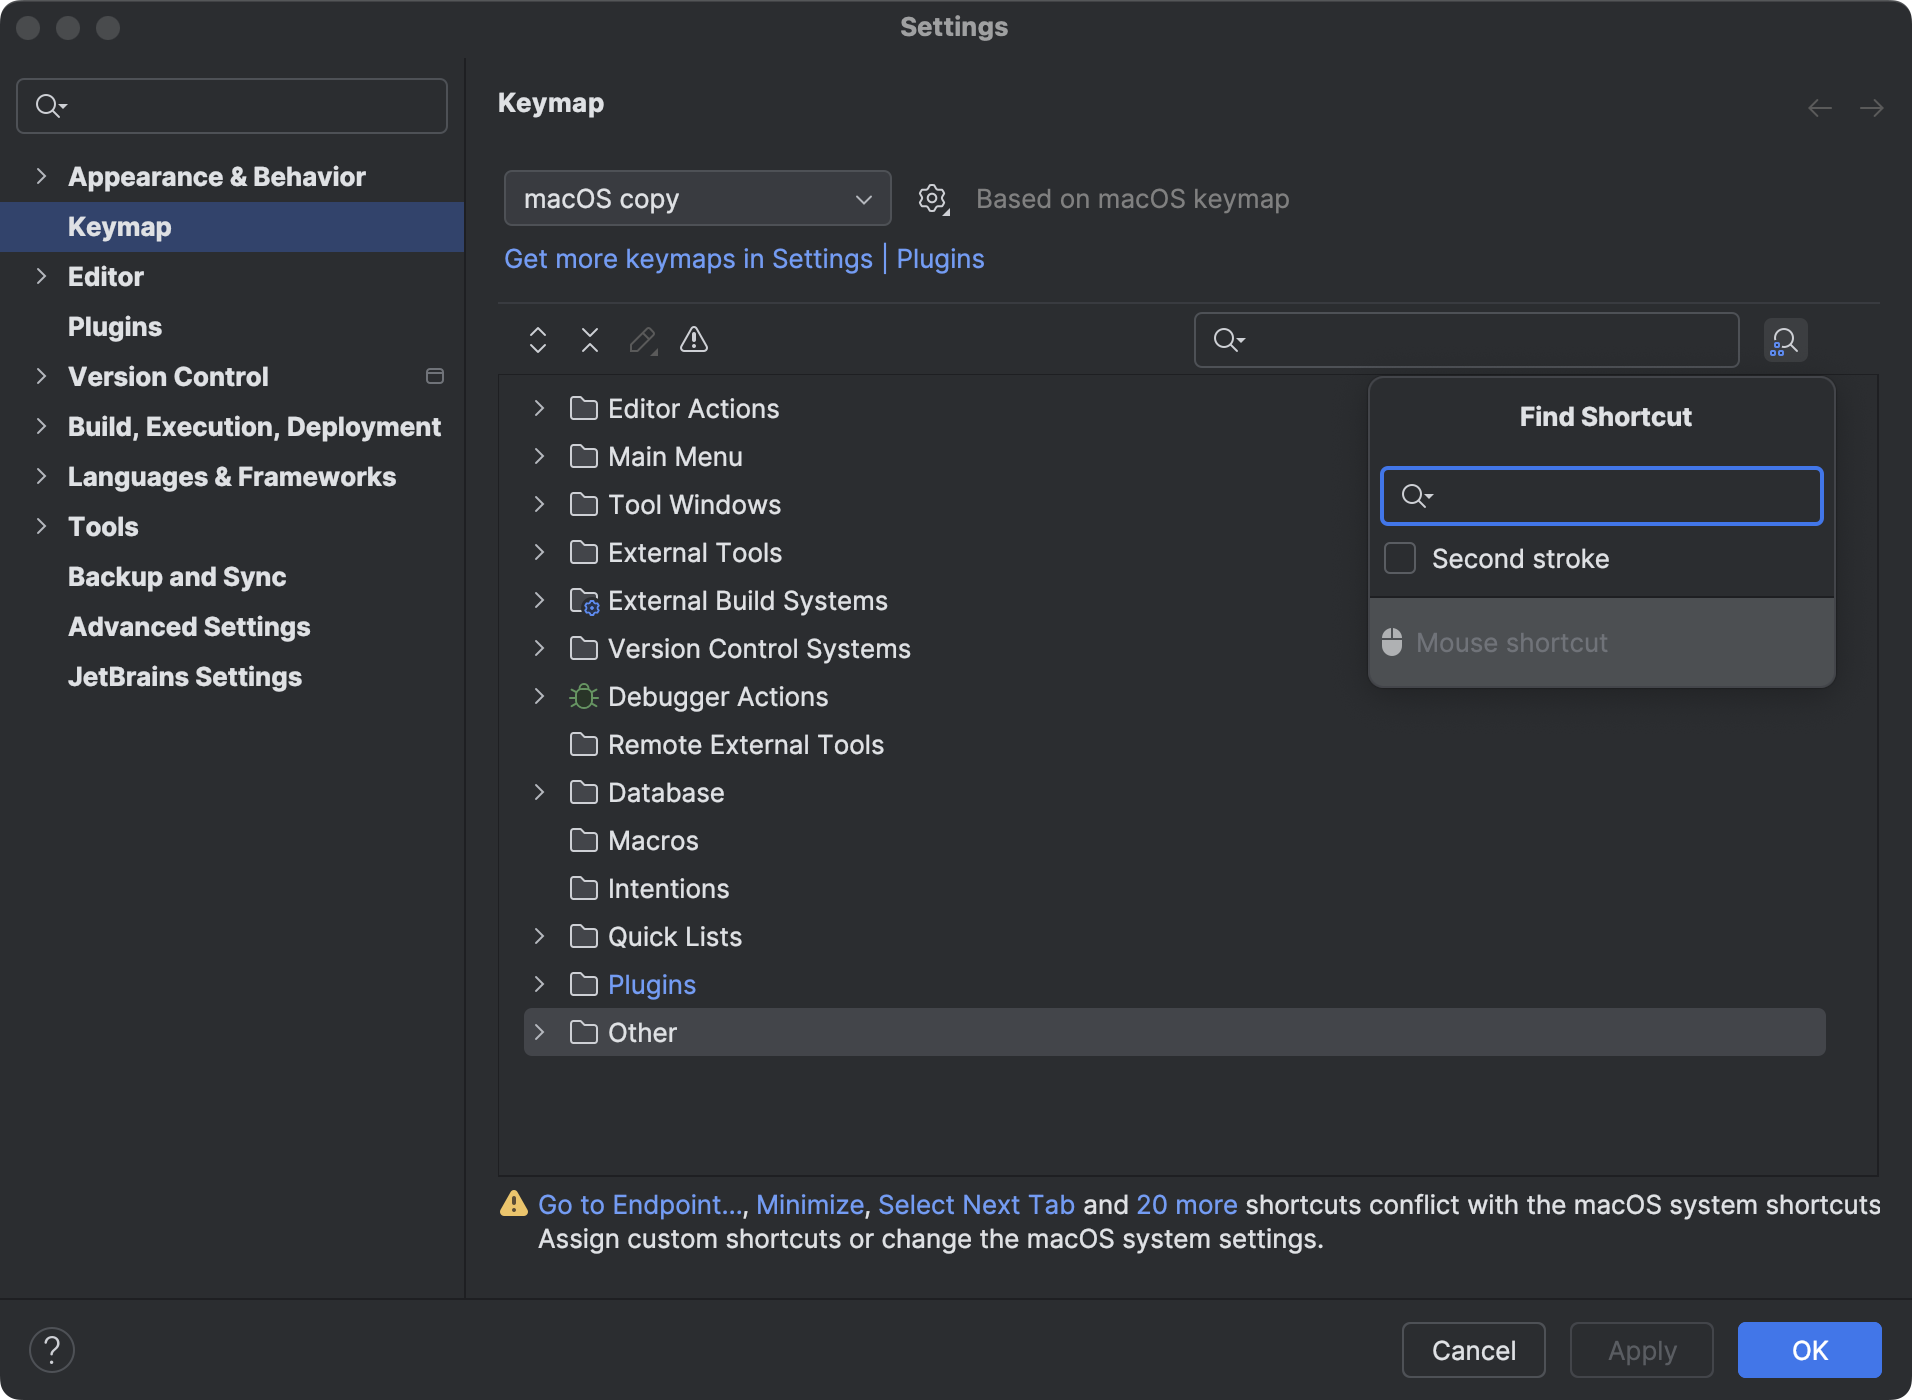Open find actions by shortcut tool
The width and height of the screenshot is (1912, 1400).
1786,340
